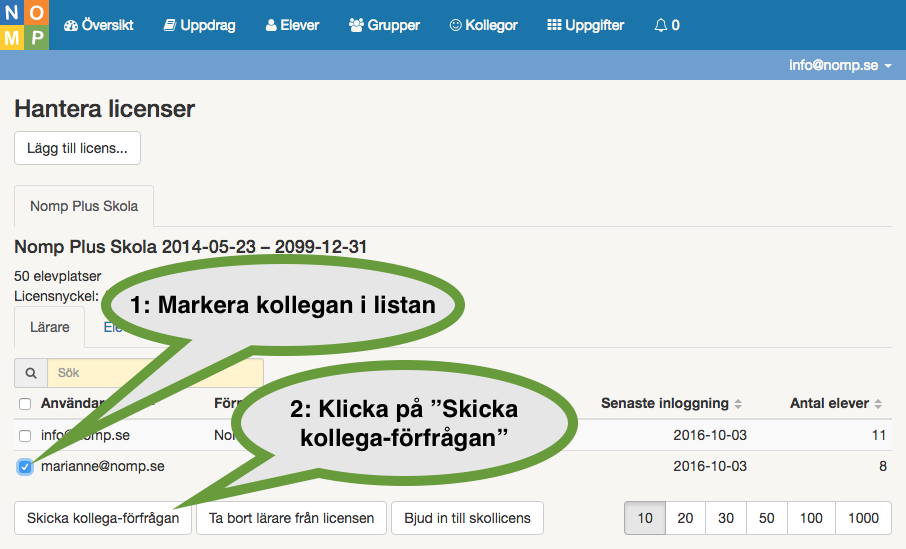Set page size to 100
906x549 pixels.
point(811,518)
